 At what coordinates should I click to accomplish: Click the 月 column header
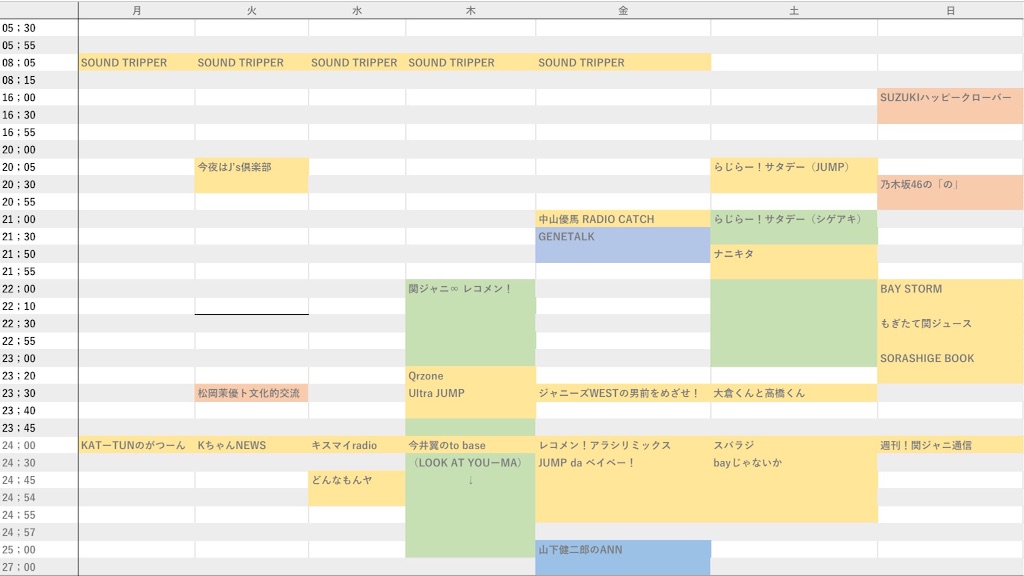[136, 10]
